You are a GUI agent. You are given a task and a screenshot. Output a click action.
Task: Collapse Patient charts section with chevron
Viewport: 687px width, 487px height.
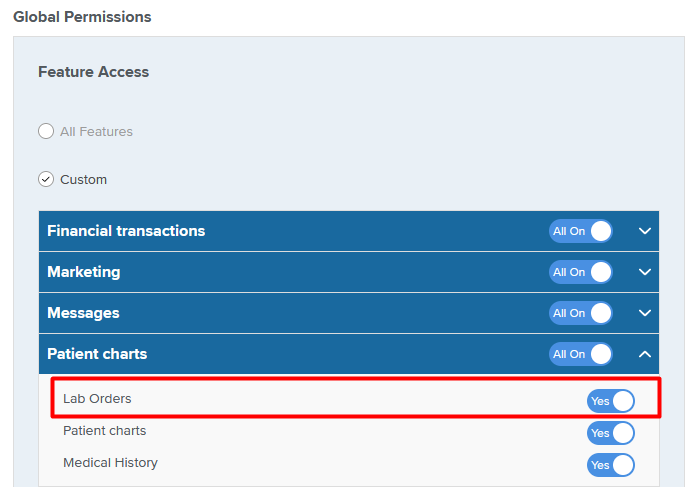[645, 354]
